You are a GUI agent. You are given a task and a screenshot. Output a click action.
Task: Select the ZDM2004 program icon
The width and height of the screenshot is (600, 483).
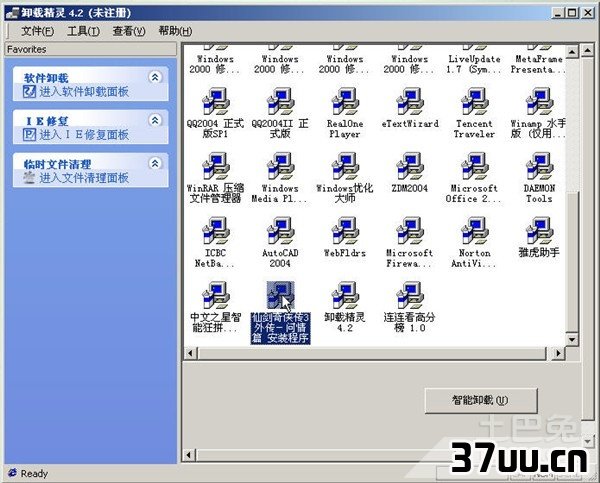pos(410,166)
